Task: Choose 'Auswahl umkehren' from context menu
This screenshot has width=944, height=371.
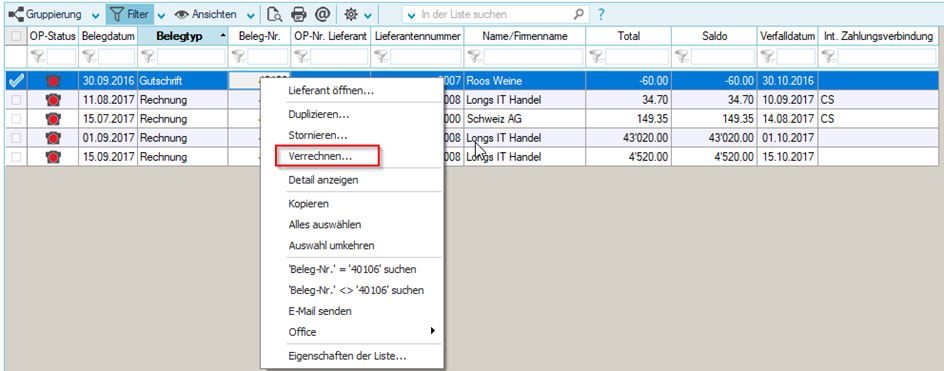Action: coord(352,246)
